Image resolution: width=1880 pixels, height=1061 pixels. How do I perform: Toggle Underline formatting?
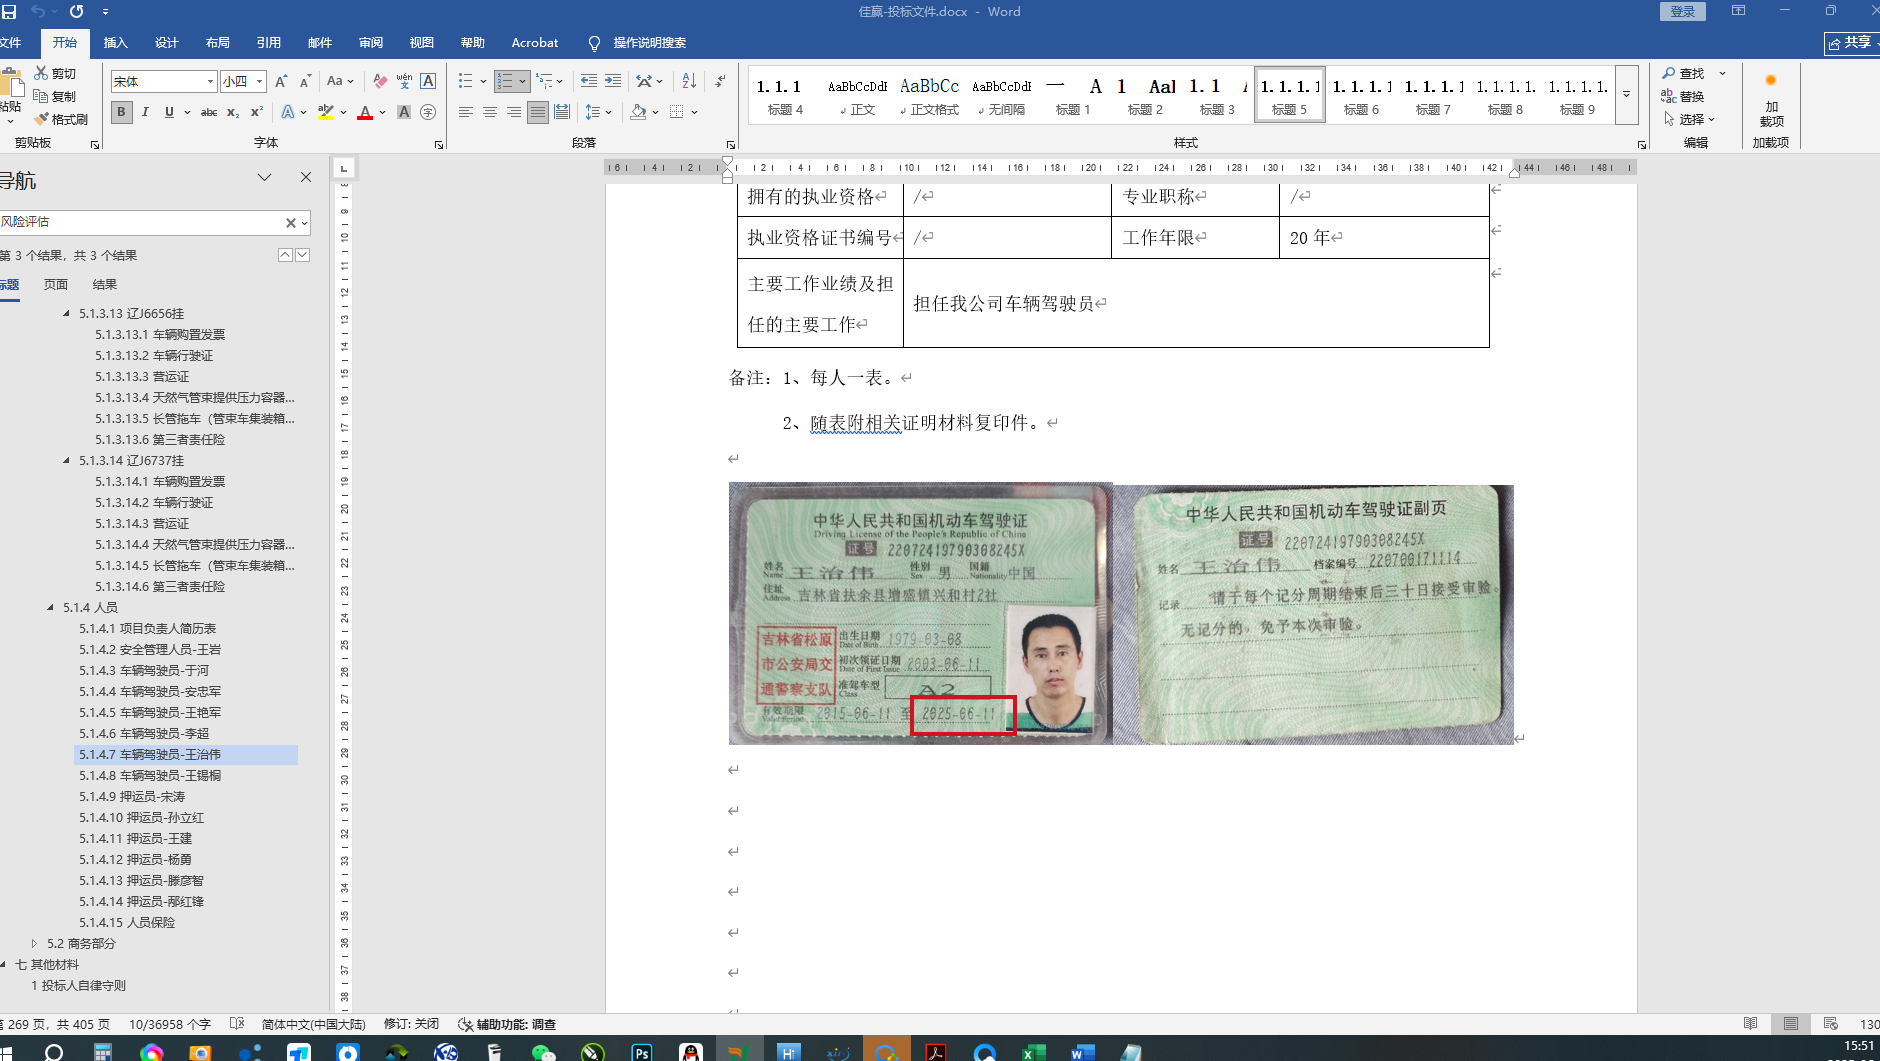click(169, 112)
